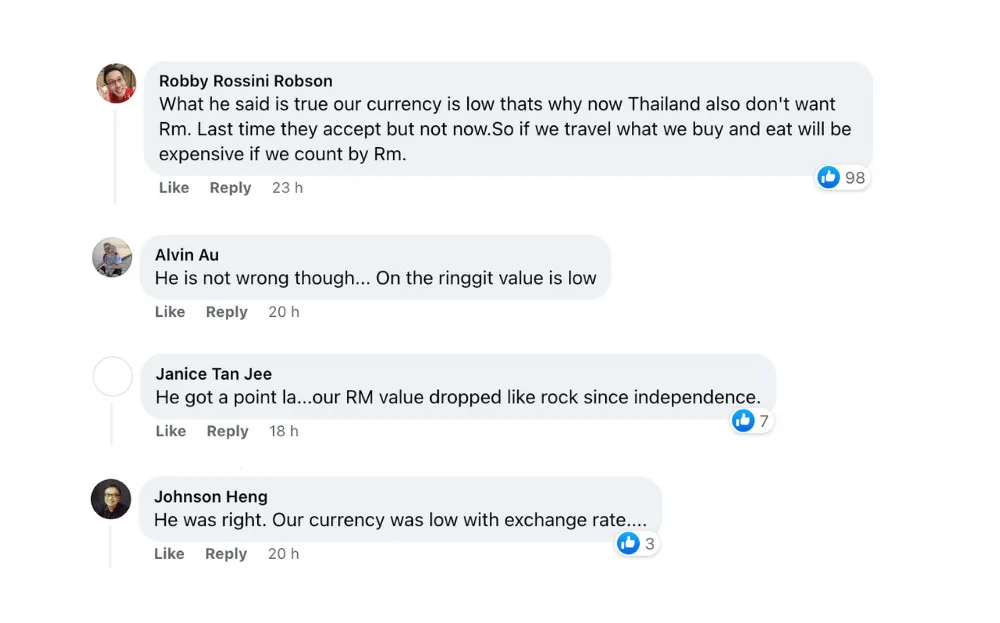Like Alvin Au's comment
1000x623 pixels.
[x=170, y=312]
